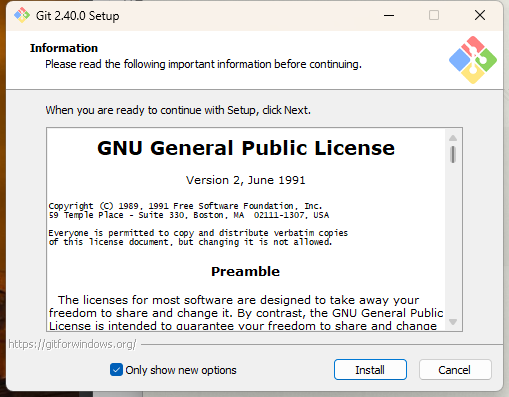Close the Git 2.40.0 Setup window
Viewport: 509px width, 397px height.
tap(480, 15)
